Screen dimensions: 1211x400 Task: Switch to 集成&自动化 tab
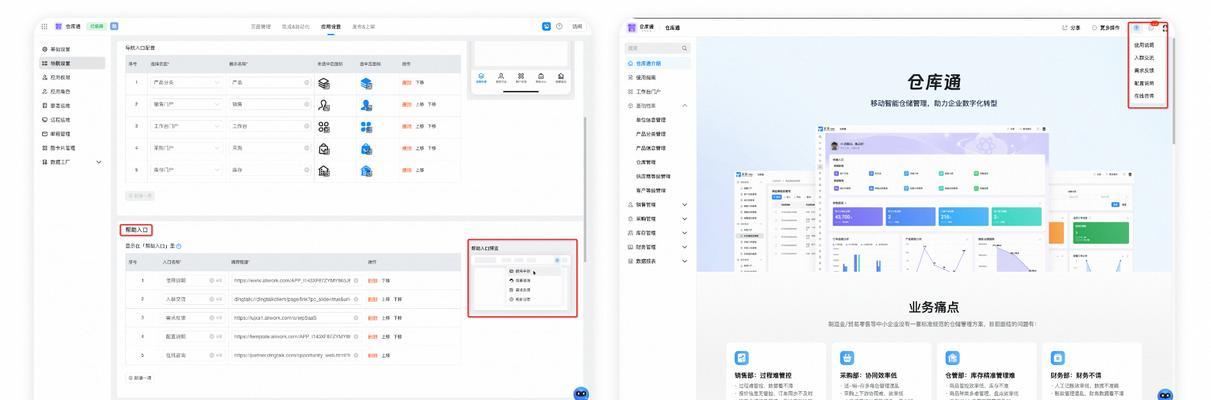coord(296,26)
